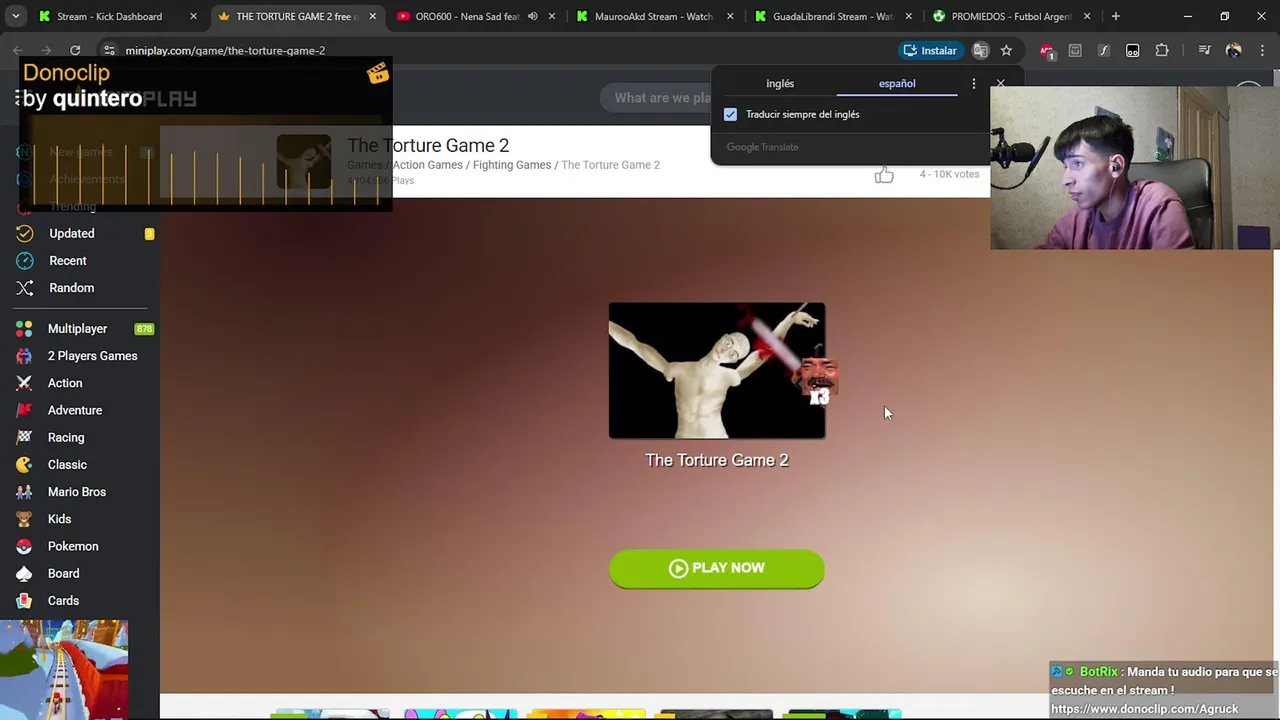Open Translate popup three-dot options
Image resolution: width=1280 pixels, height=720 pixels.
pyautogui.click(x=973, y=84)
